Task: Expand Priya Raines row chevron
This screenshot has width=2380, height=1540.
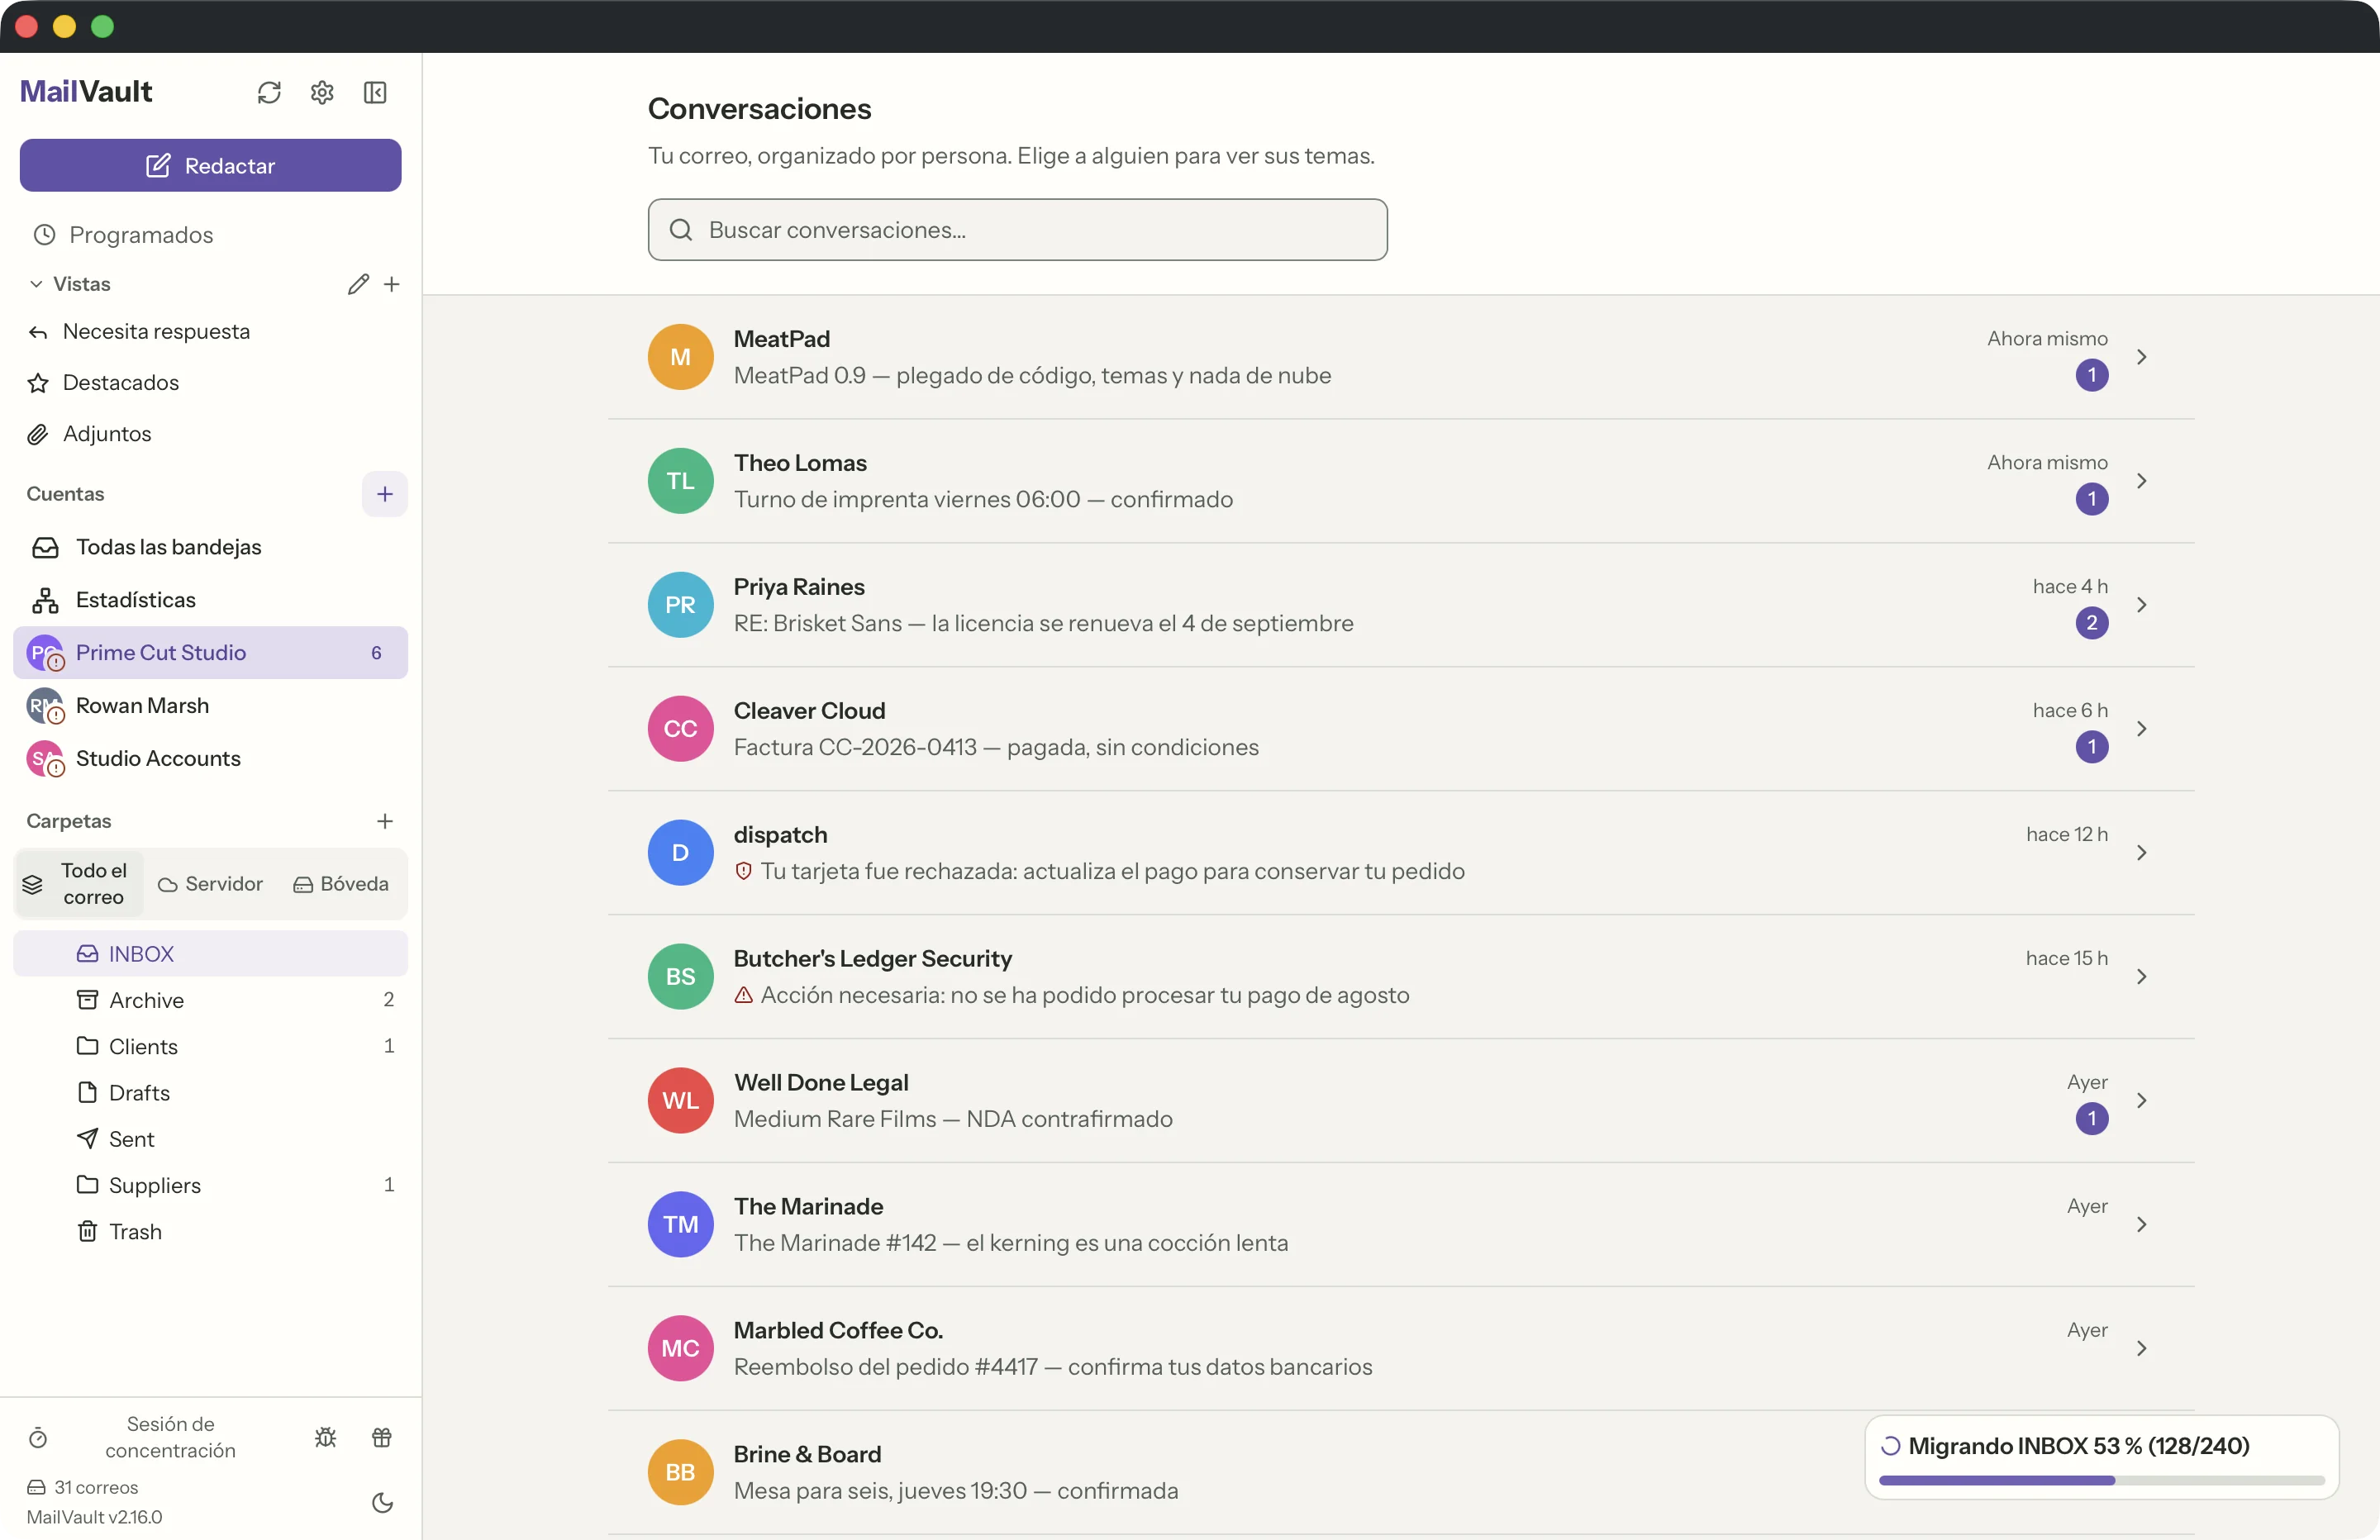Action: [x=2141, y=605]
